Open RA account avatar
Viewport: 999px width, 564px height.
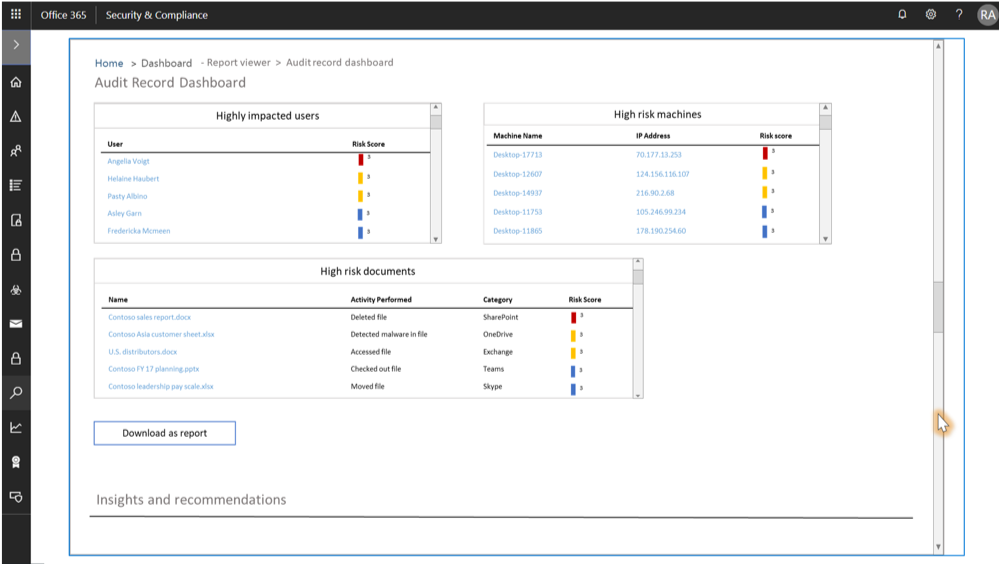(x=987, y=15)
